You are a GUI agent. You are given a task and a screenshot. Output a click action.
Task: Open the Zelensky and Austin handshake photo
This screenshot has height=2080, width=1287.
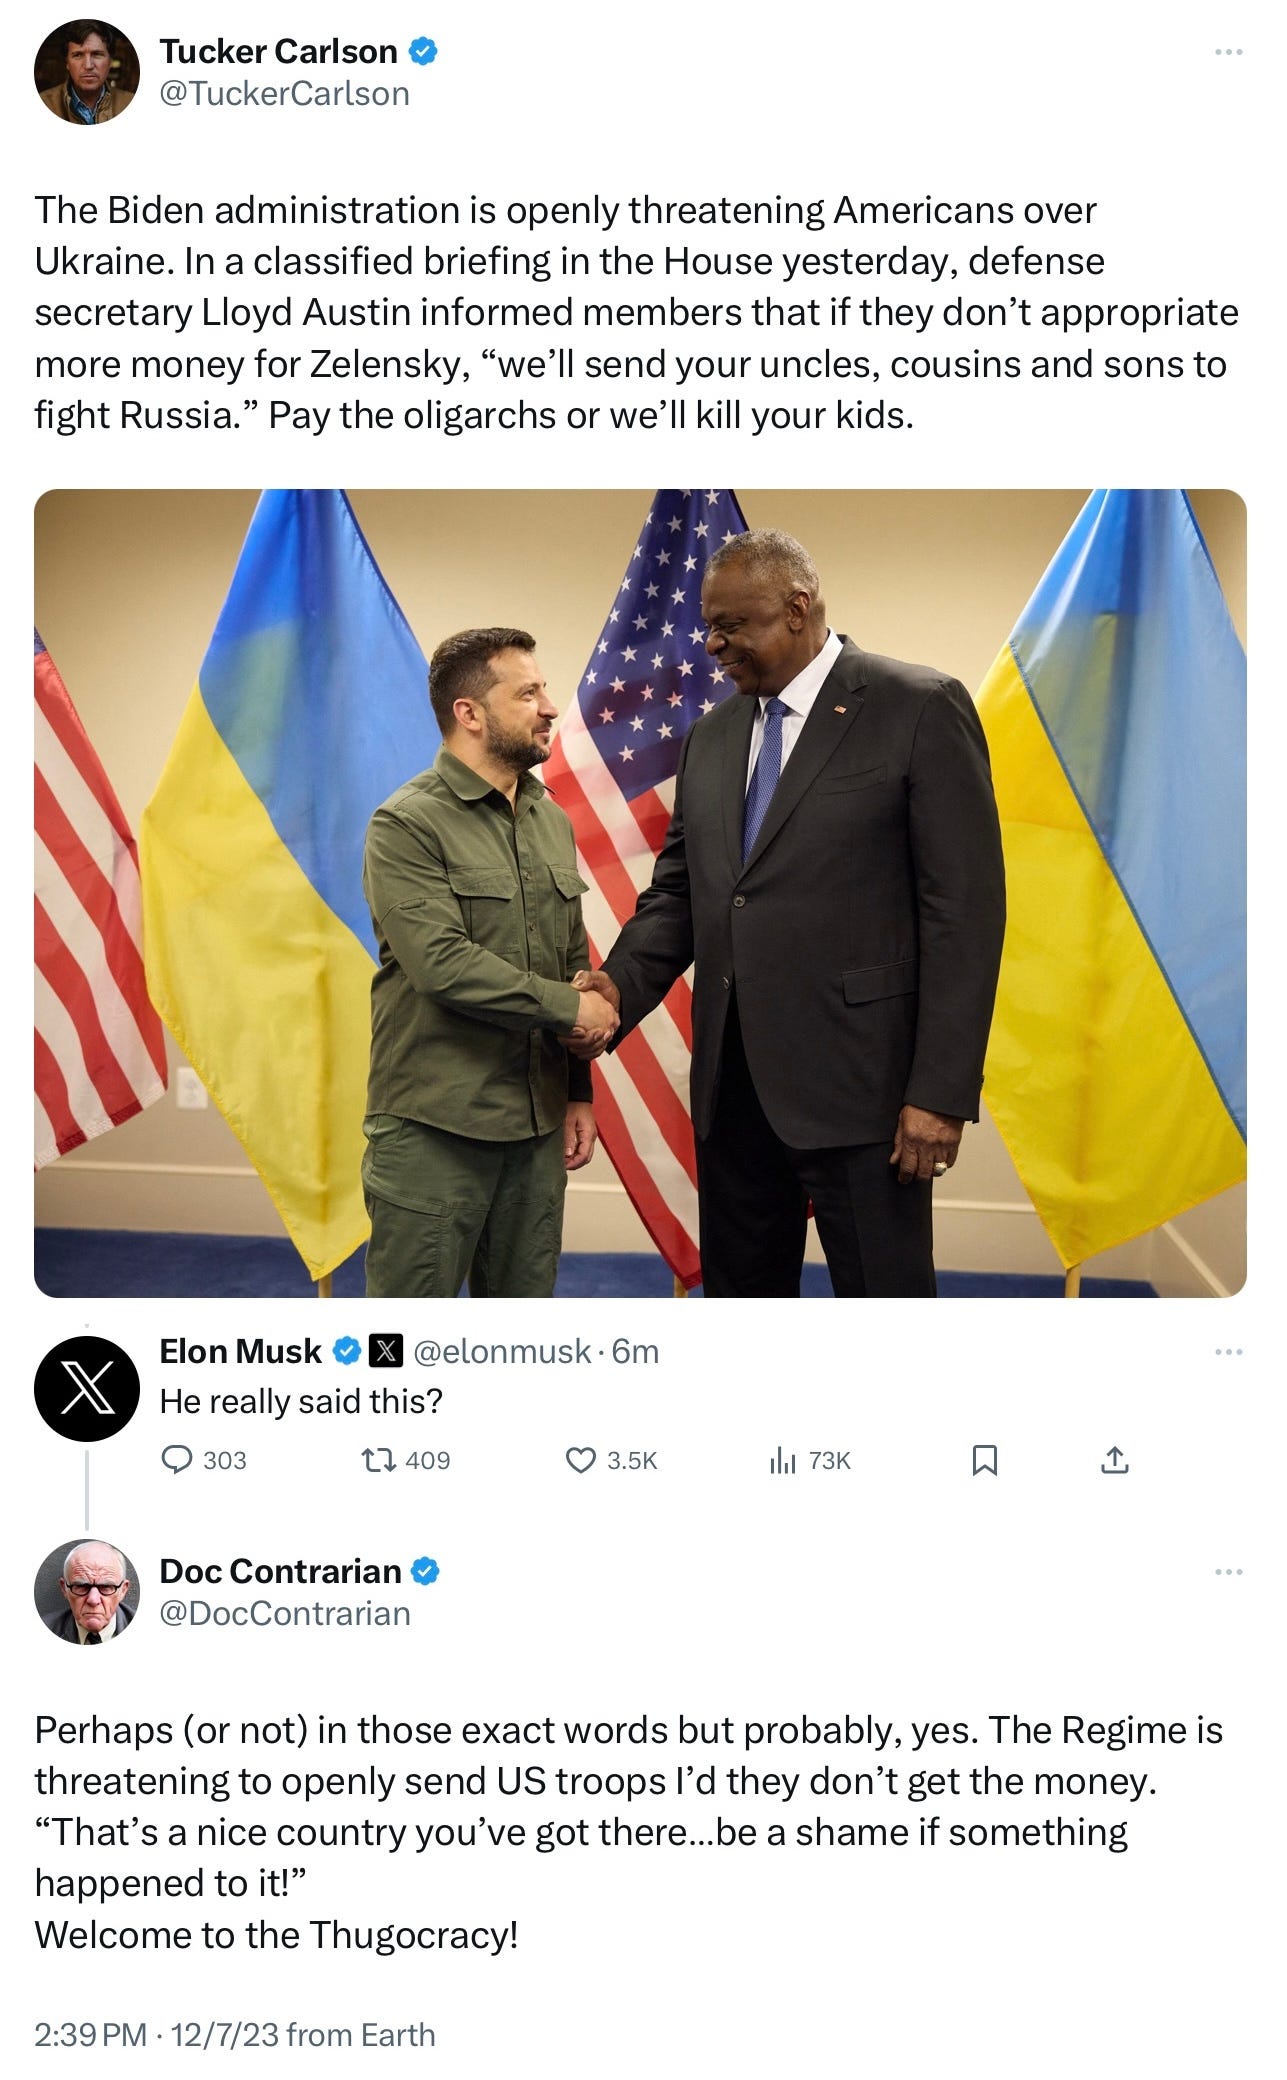pos(640,893)
